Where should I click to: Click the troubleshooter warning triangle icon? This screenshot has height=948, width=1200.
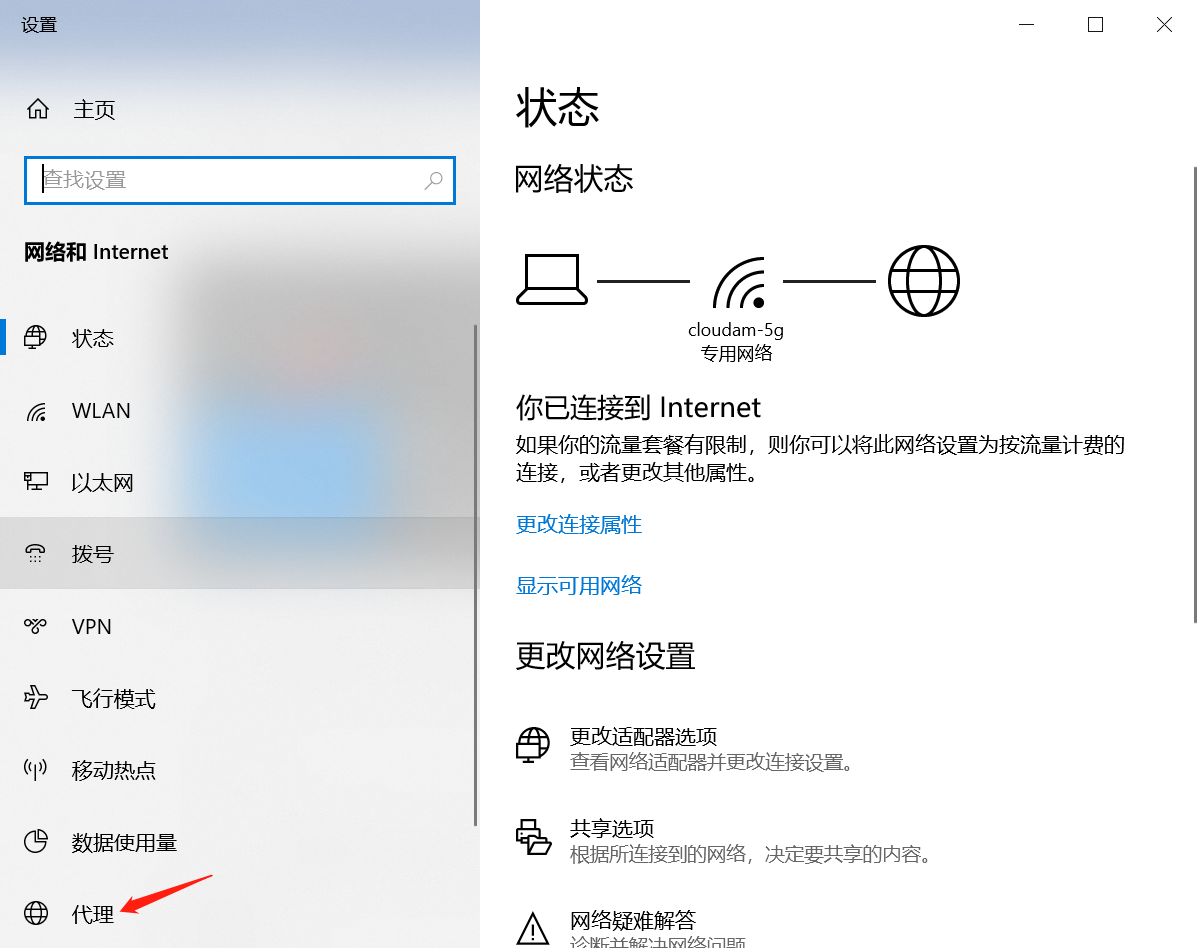[533, 927]
